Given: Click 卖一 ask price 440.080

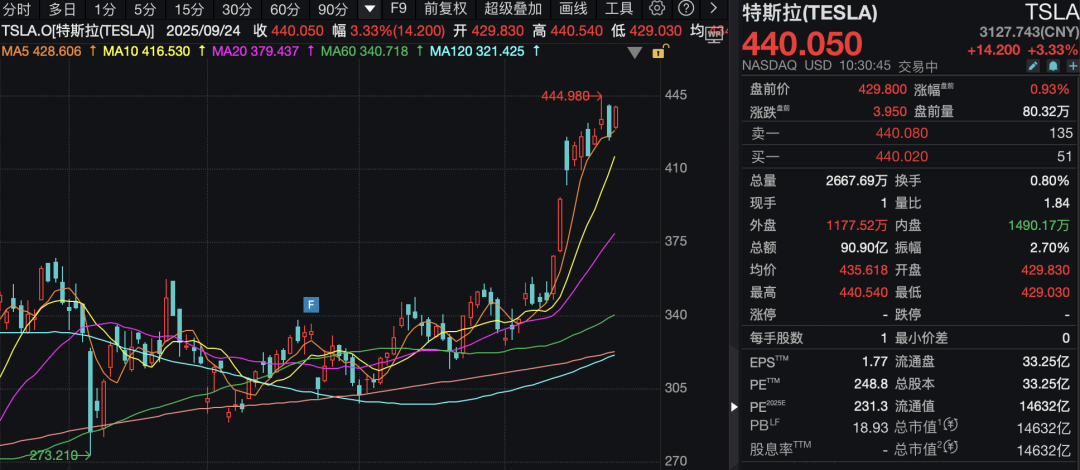Looking at the screenshot, I should [902, 134].
